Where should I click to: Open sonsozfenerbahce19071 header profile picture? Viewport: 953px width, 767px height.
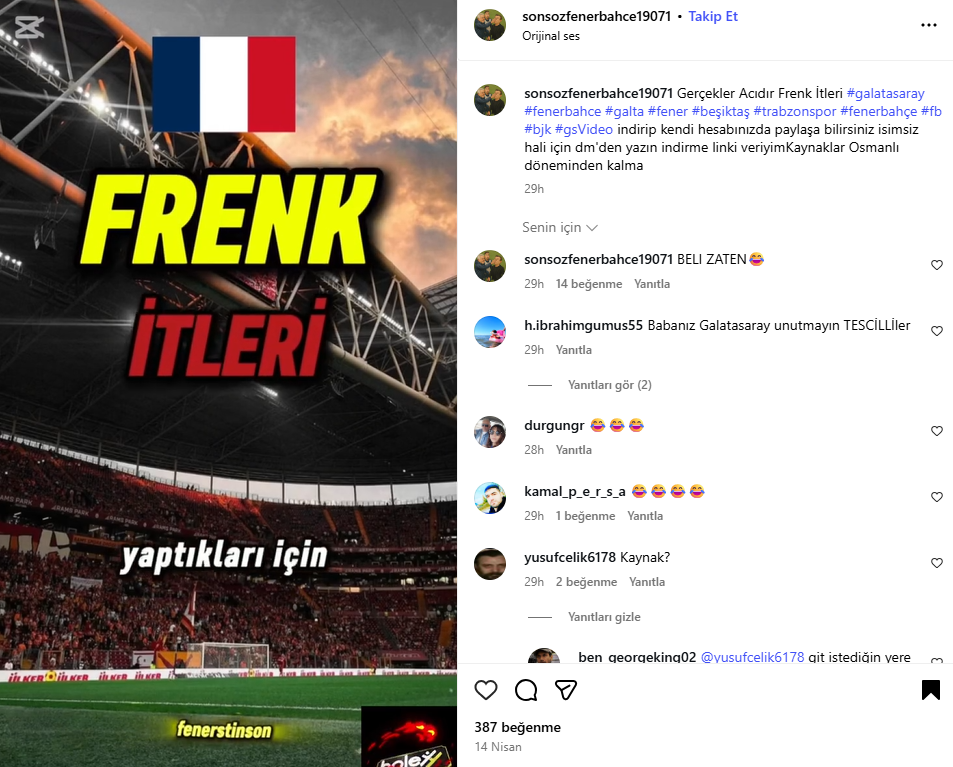click(490, 25)
